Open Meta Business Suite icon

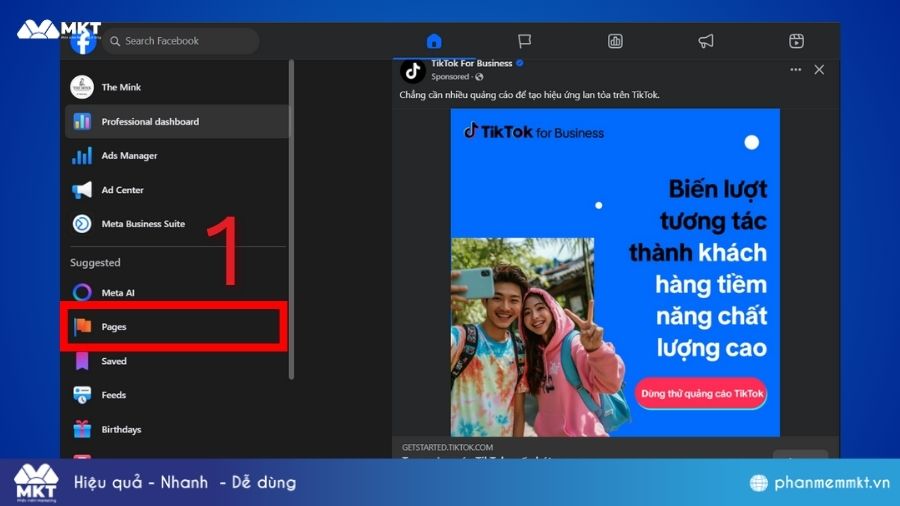point(82,224)
